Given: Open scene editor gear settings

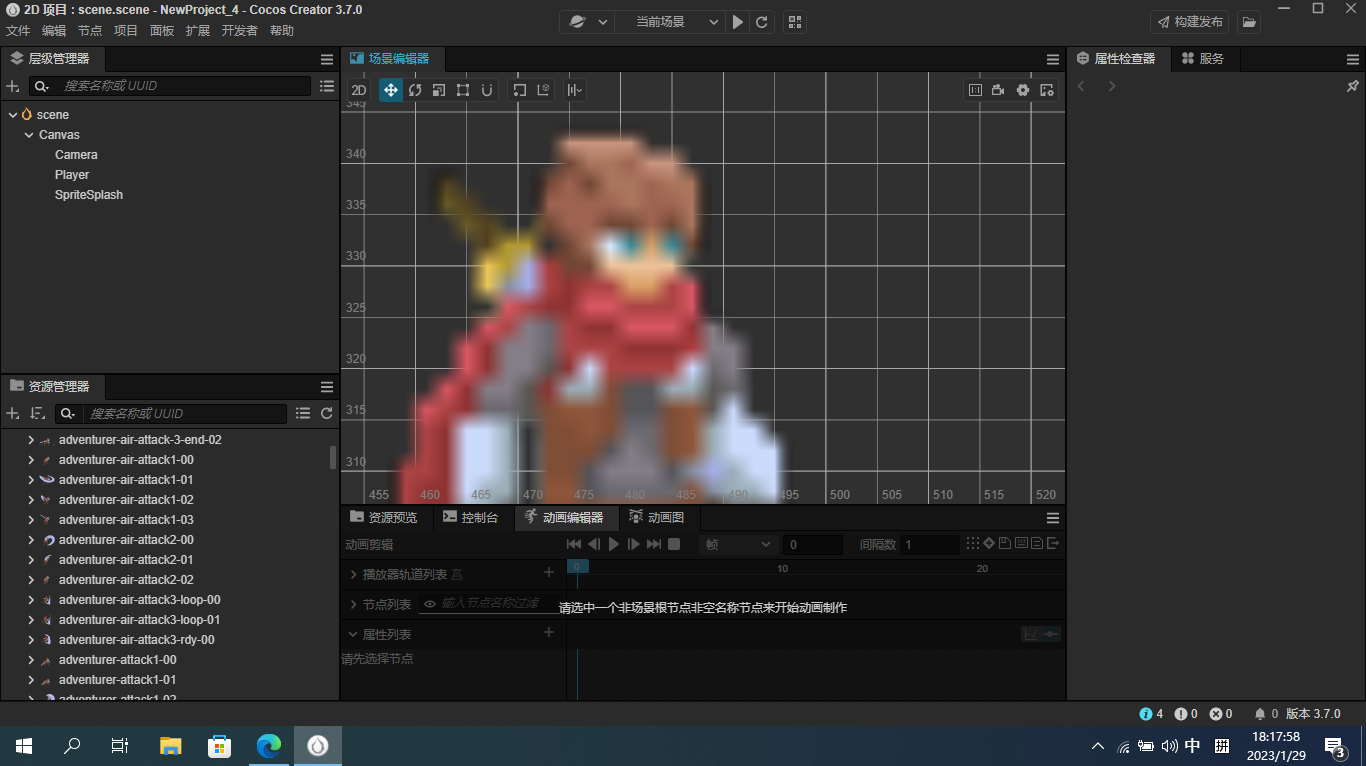Looking at the screenshot, I should [1023, 90].
